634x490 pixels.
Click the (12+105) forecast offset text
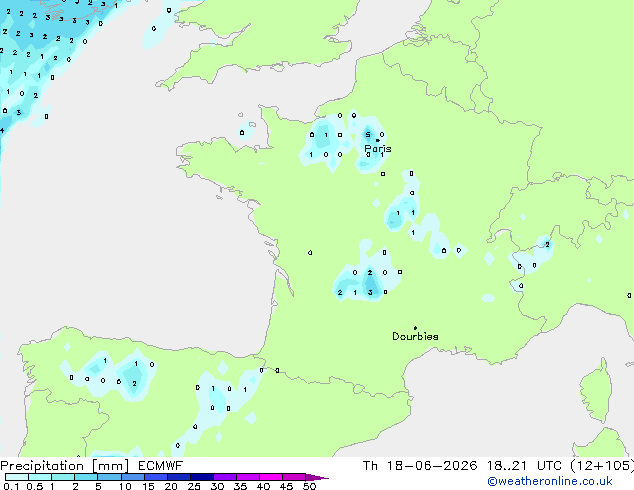coord(602,466)
